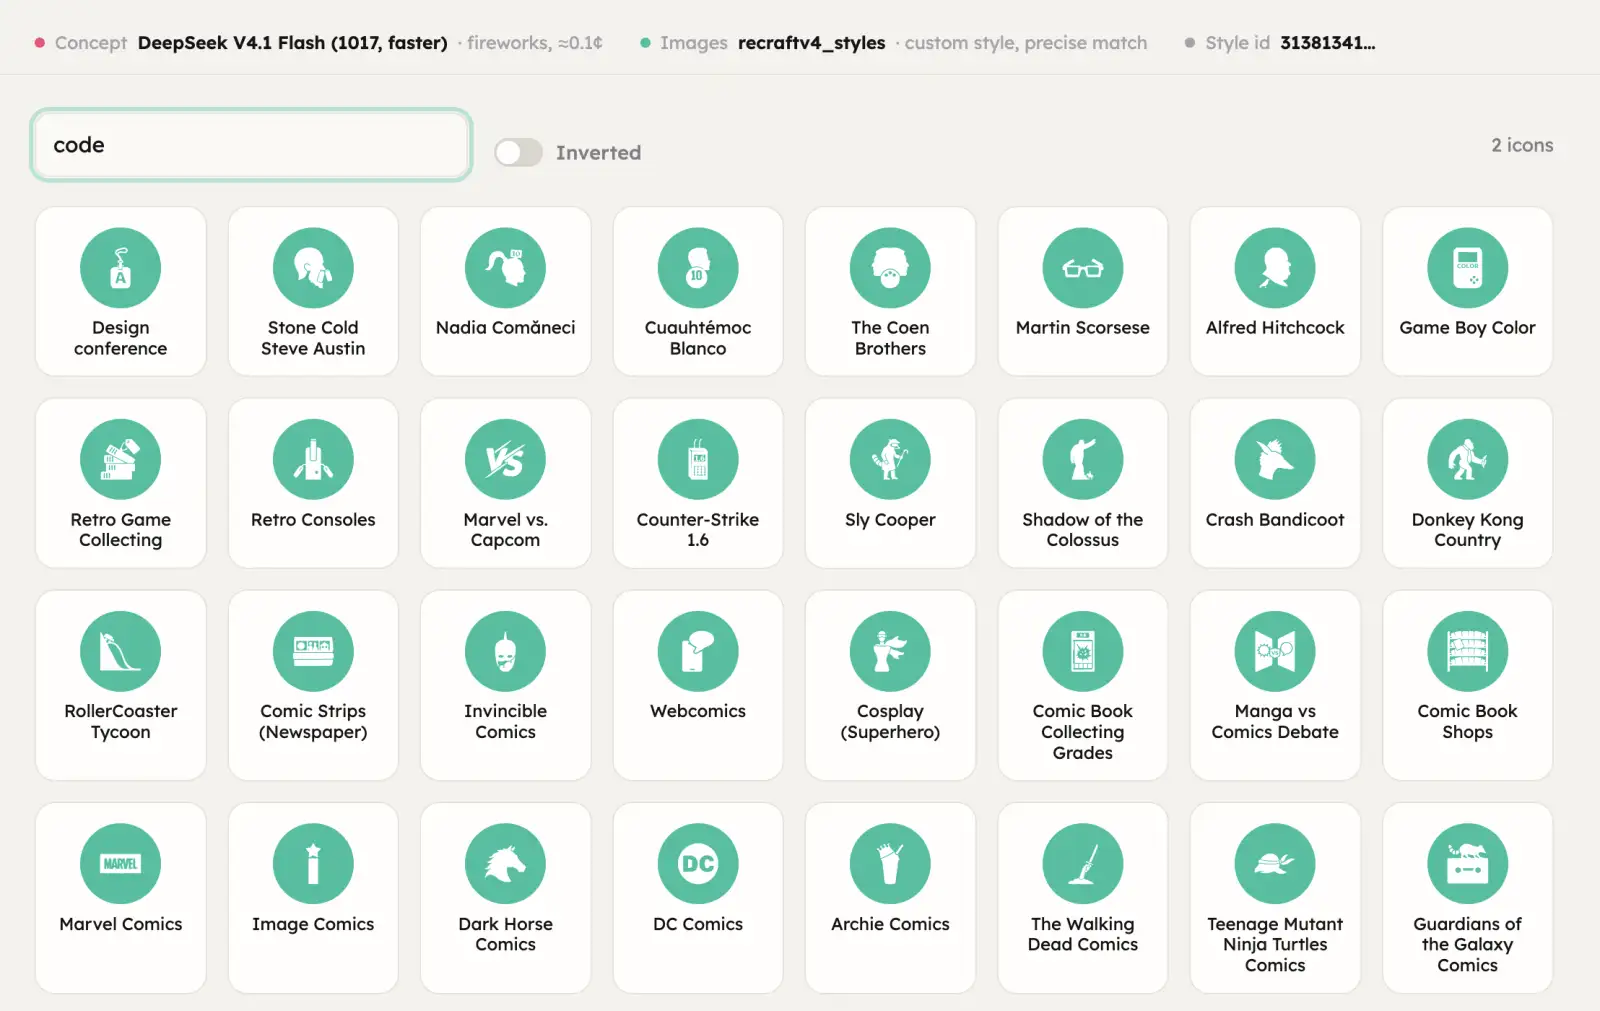Click The Walking Dead Comics icon
Viewport: 1600px width, 1011px height.
(x=1083, y=863)
